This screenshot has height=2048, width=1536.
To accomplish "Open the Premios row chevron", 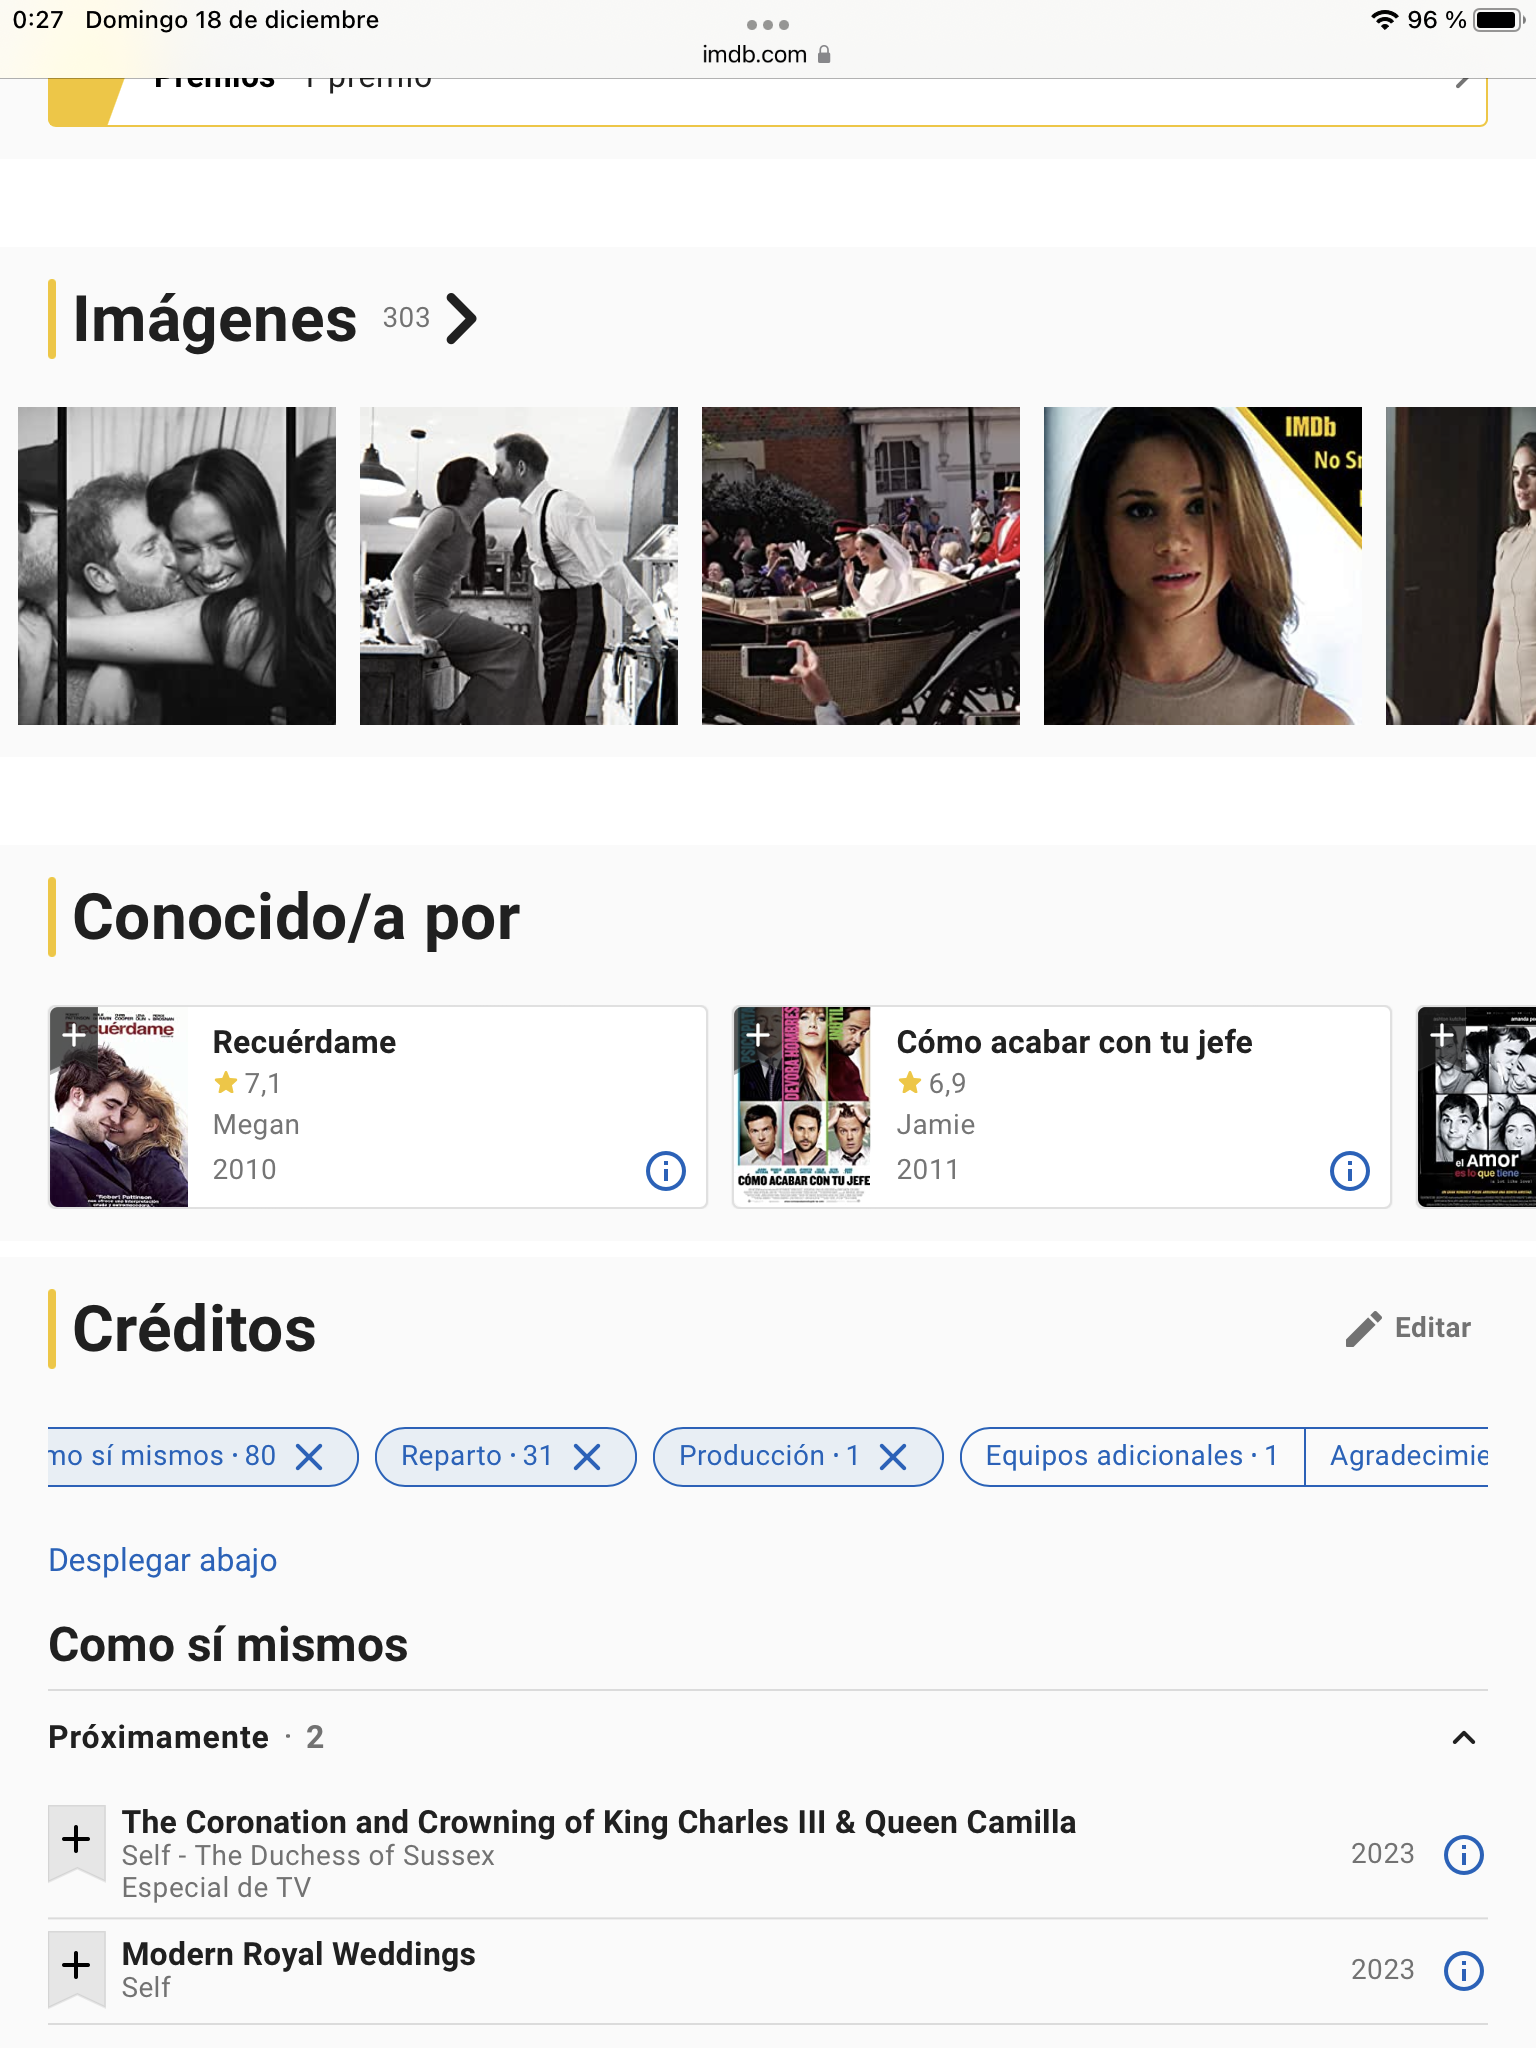I will [x=1462, y=82].
